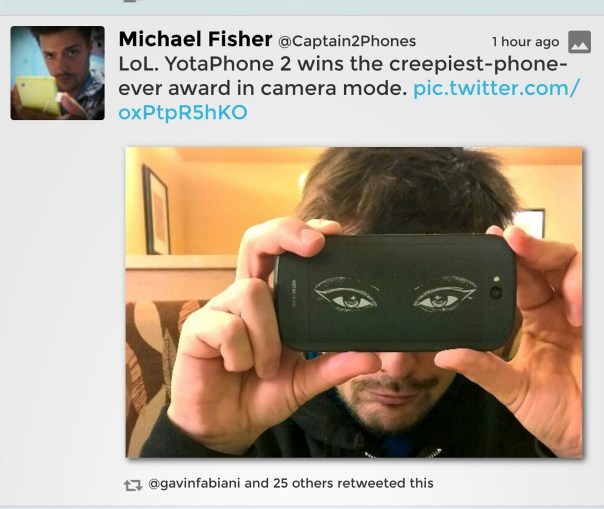The height and width of the screenshot is (509, 604).
Task: Open the pic.twitter.com/ link
Action: [x=496, y=89]
